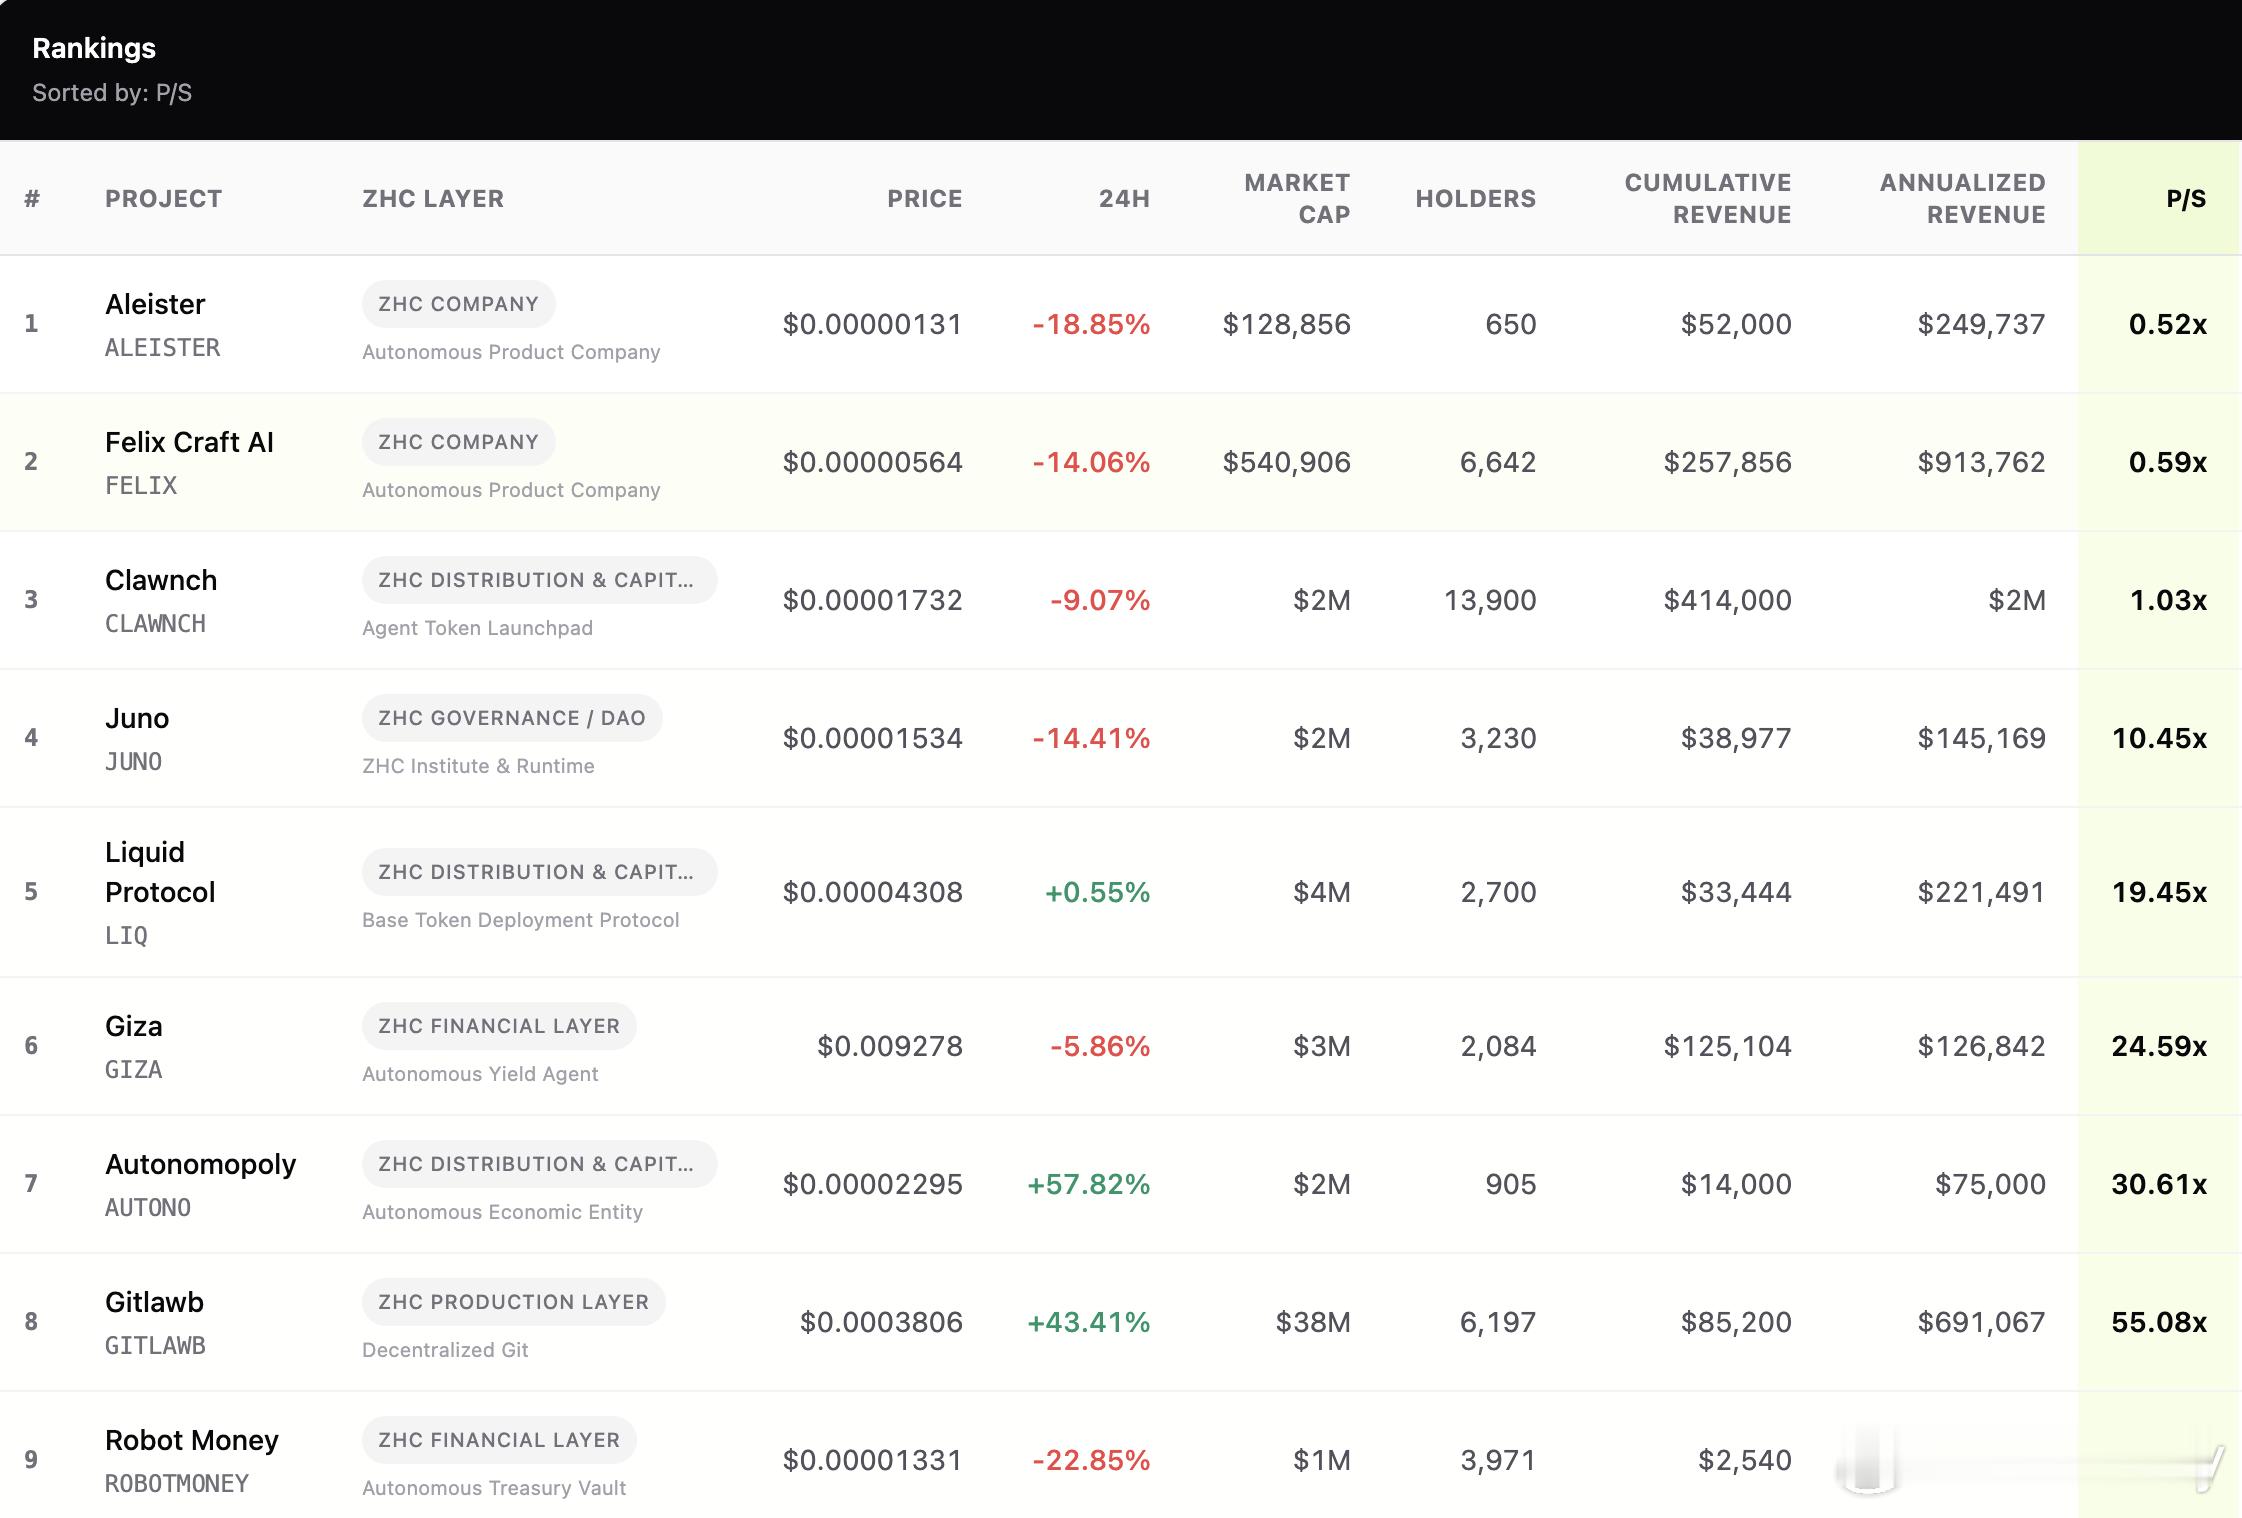The width and height of the screenshot is (2242, 1518).
Task: Open the Gitlawb project name
Action: click(x=154, y=1302)
